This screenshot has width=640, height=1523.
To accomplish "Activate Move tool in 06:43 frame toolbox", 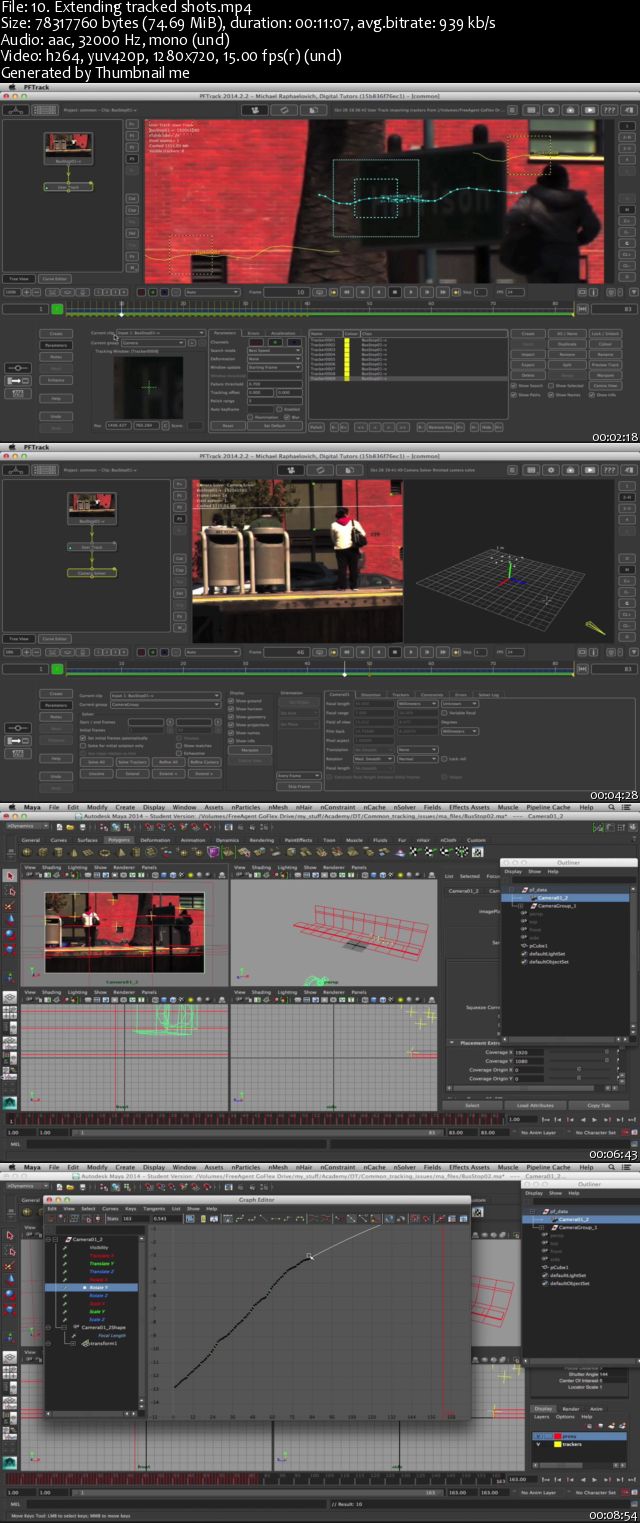I will [9, 920].
